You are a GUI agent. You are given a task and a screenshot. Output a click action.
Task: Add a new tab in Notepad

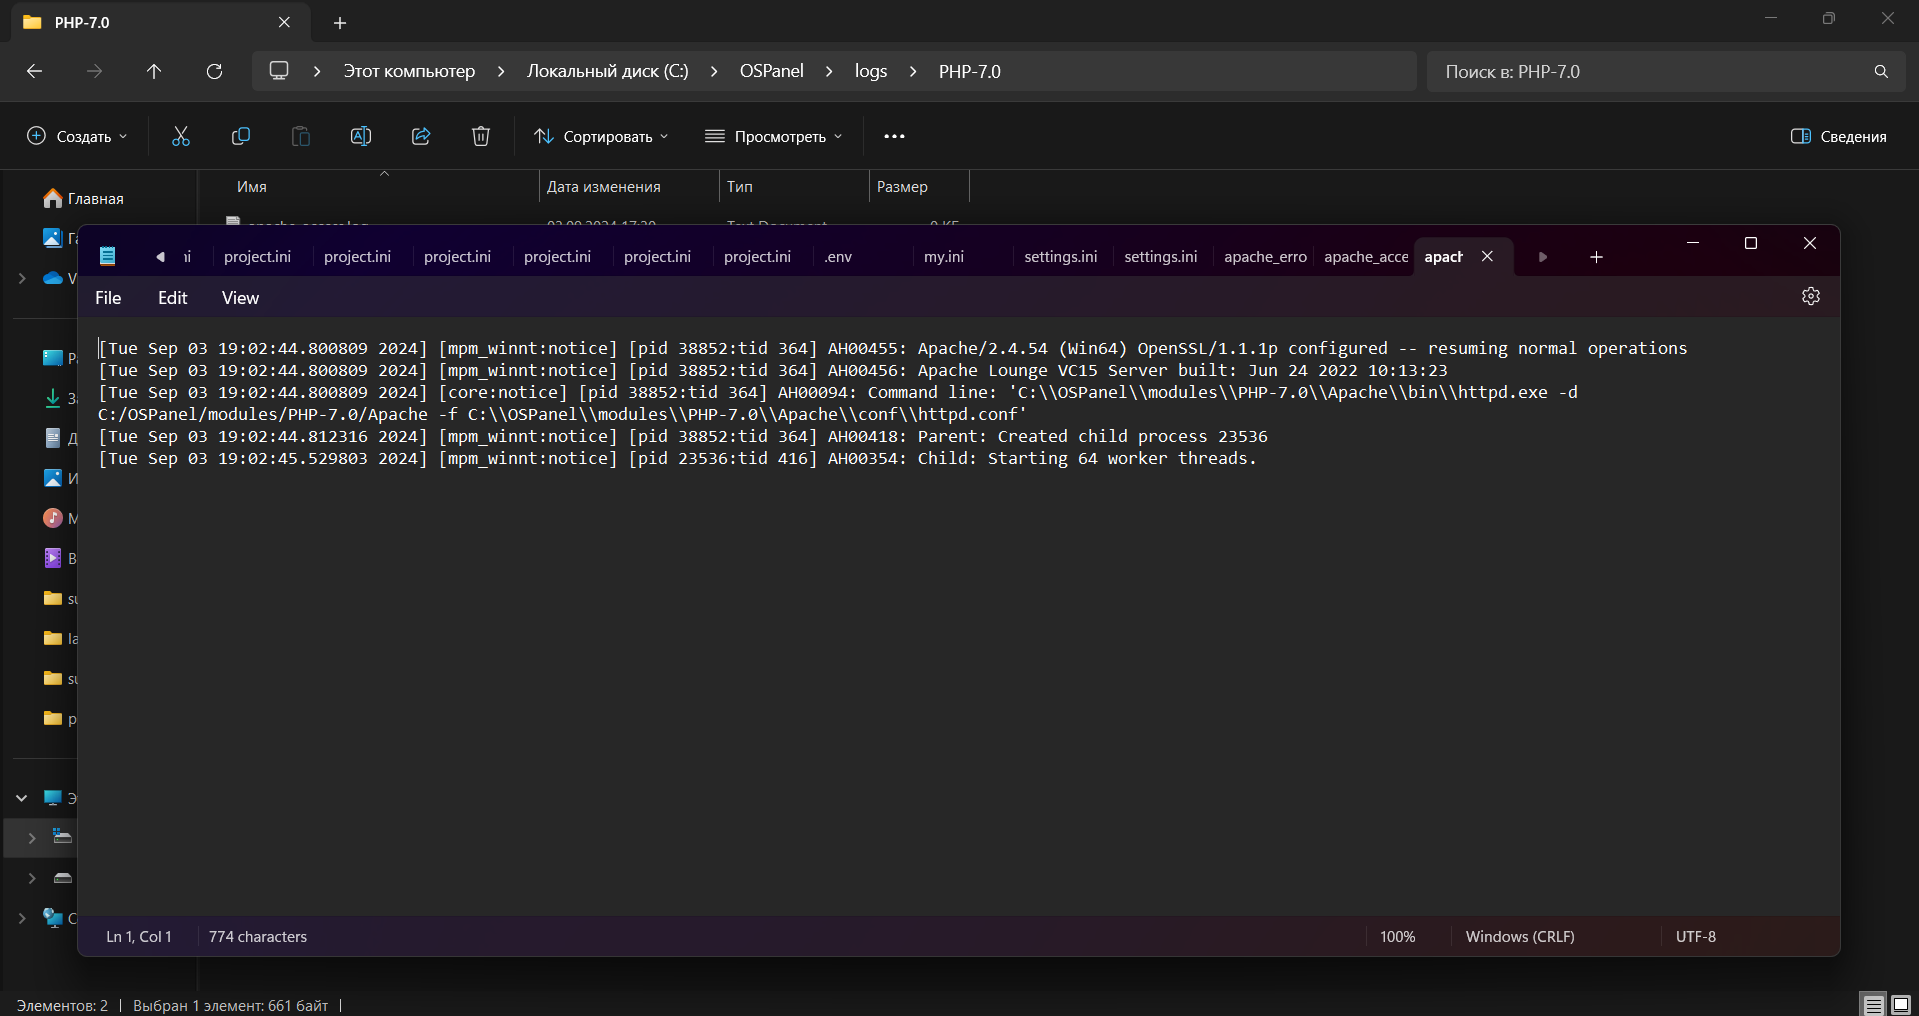(1597, 257)
